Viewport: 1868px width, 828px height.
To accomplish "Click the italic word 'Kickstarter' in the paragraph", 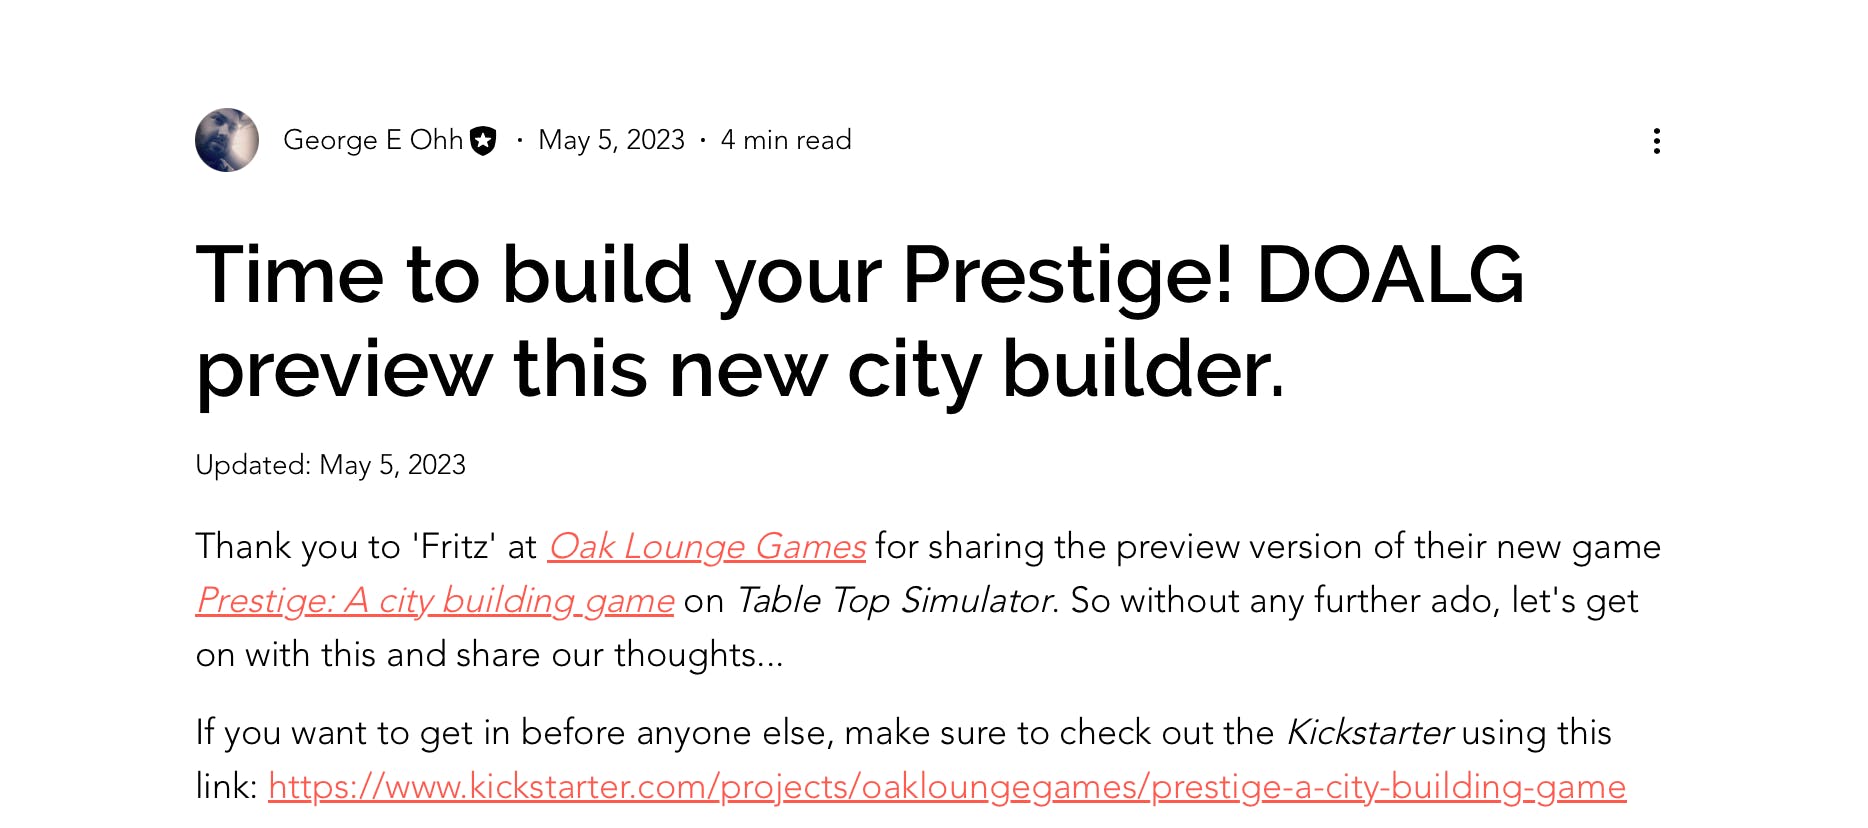I will coord(1369,733).
